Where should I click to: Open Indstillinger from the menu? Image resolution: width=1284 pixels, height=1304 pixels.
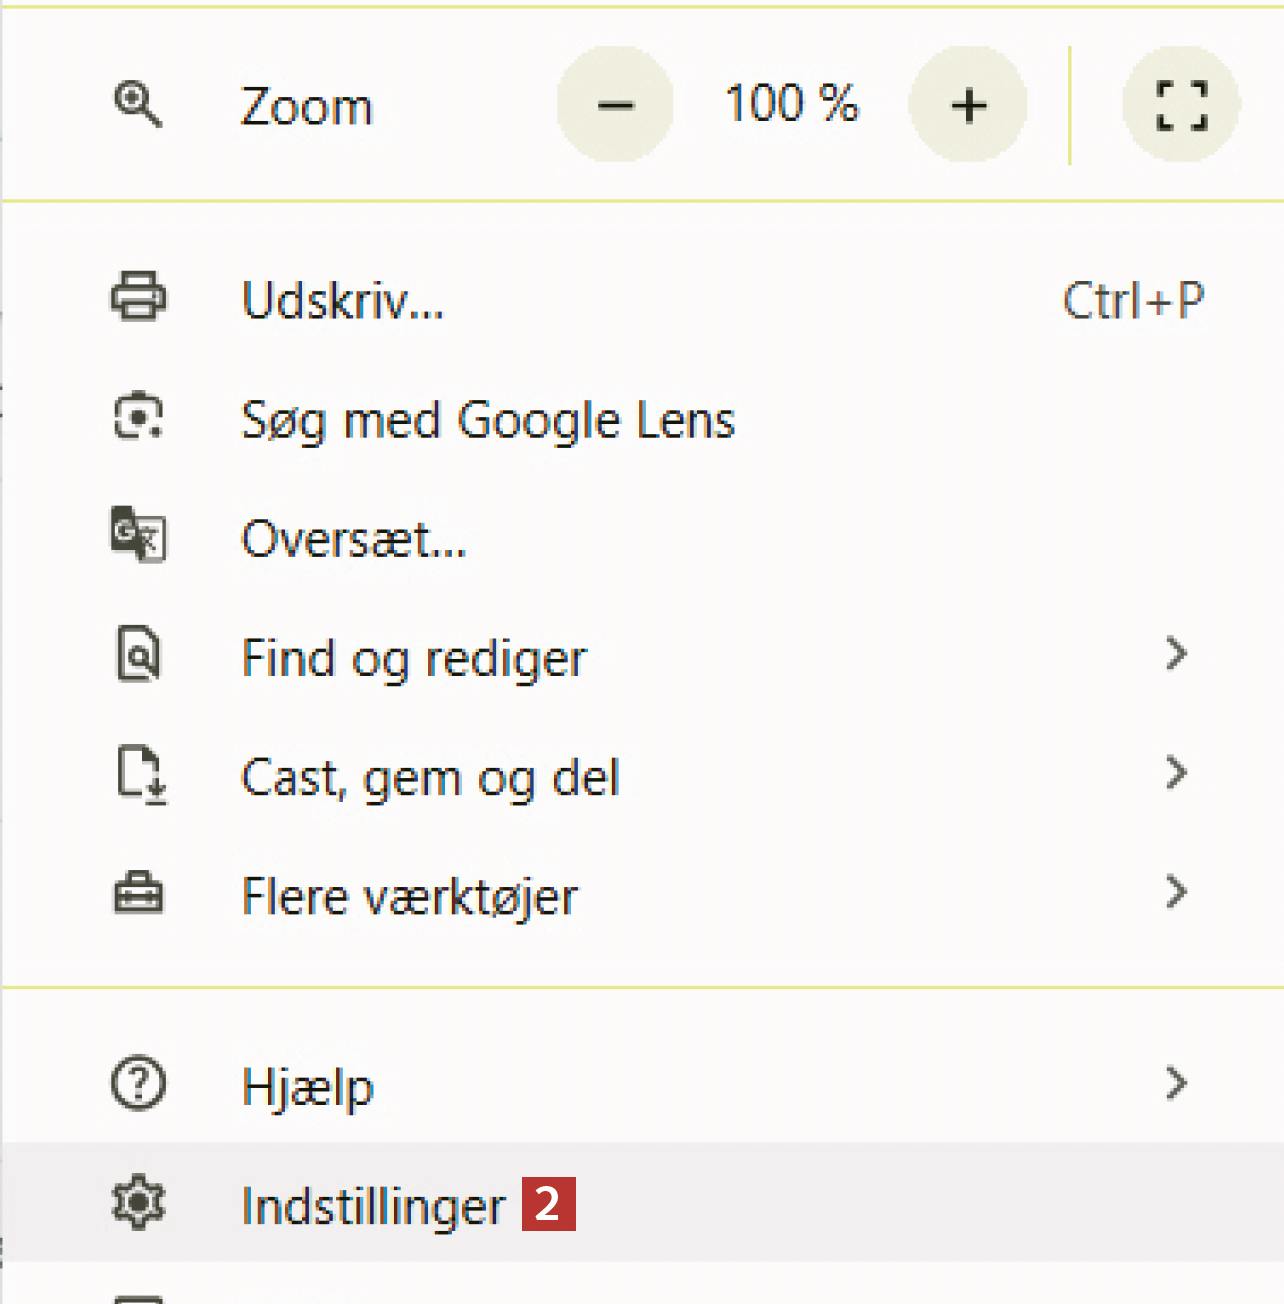pos(373,1205)
